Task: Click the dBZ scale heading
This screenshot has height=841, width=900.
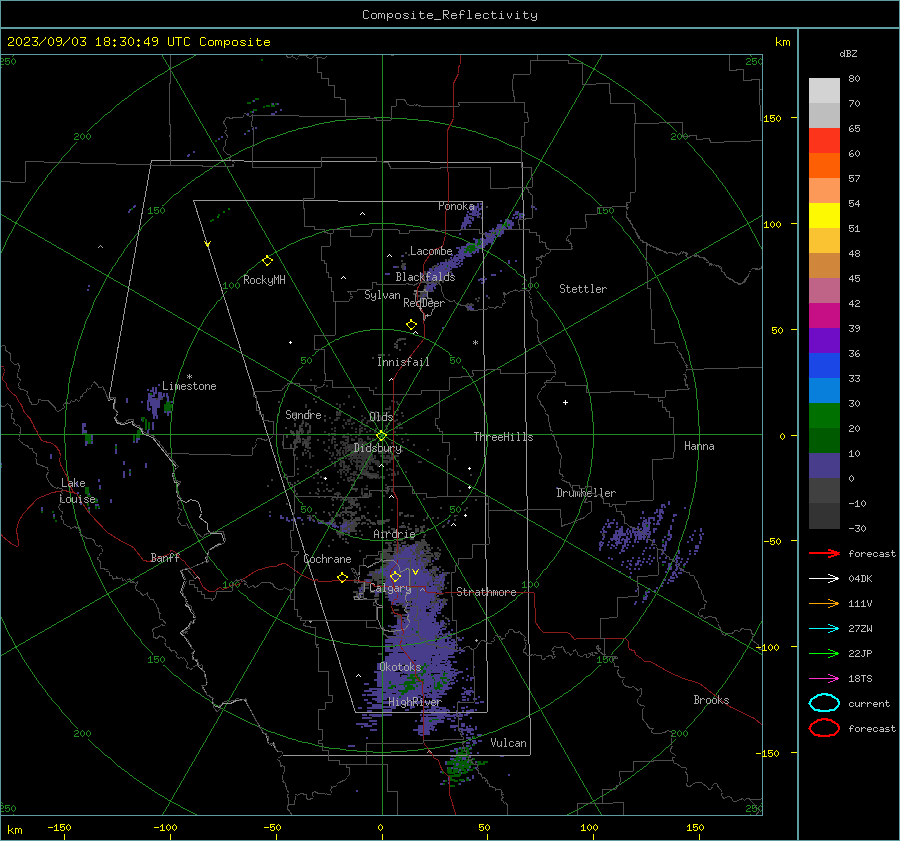Action: point(848,53)
